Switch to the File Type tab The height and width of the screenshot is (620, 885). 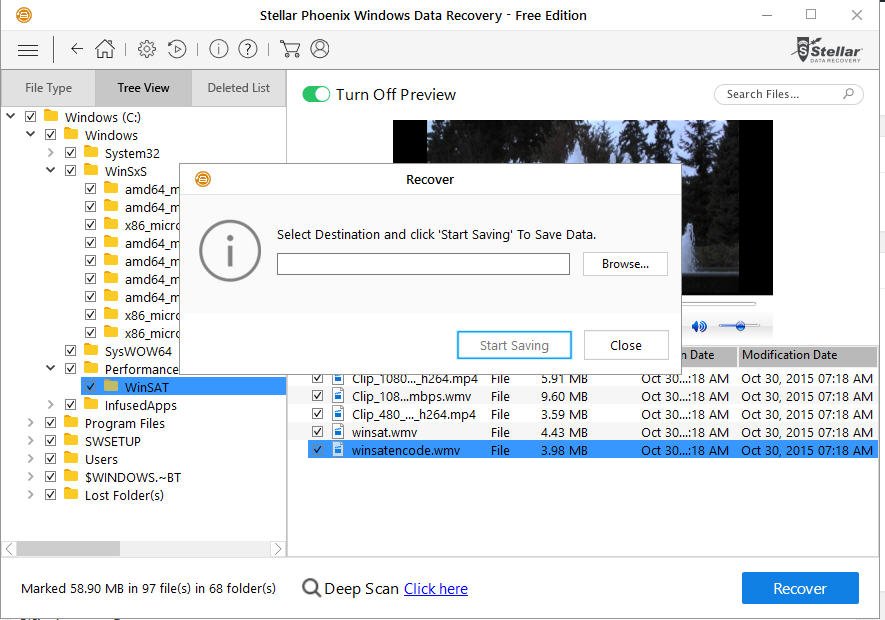49,88
